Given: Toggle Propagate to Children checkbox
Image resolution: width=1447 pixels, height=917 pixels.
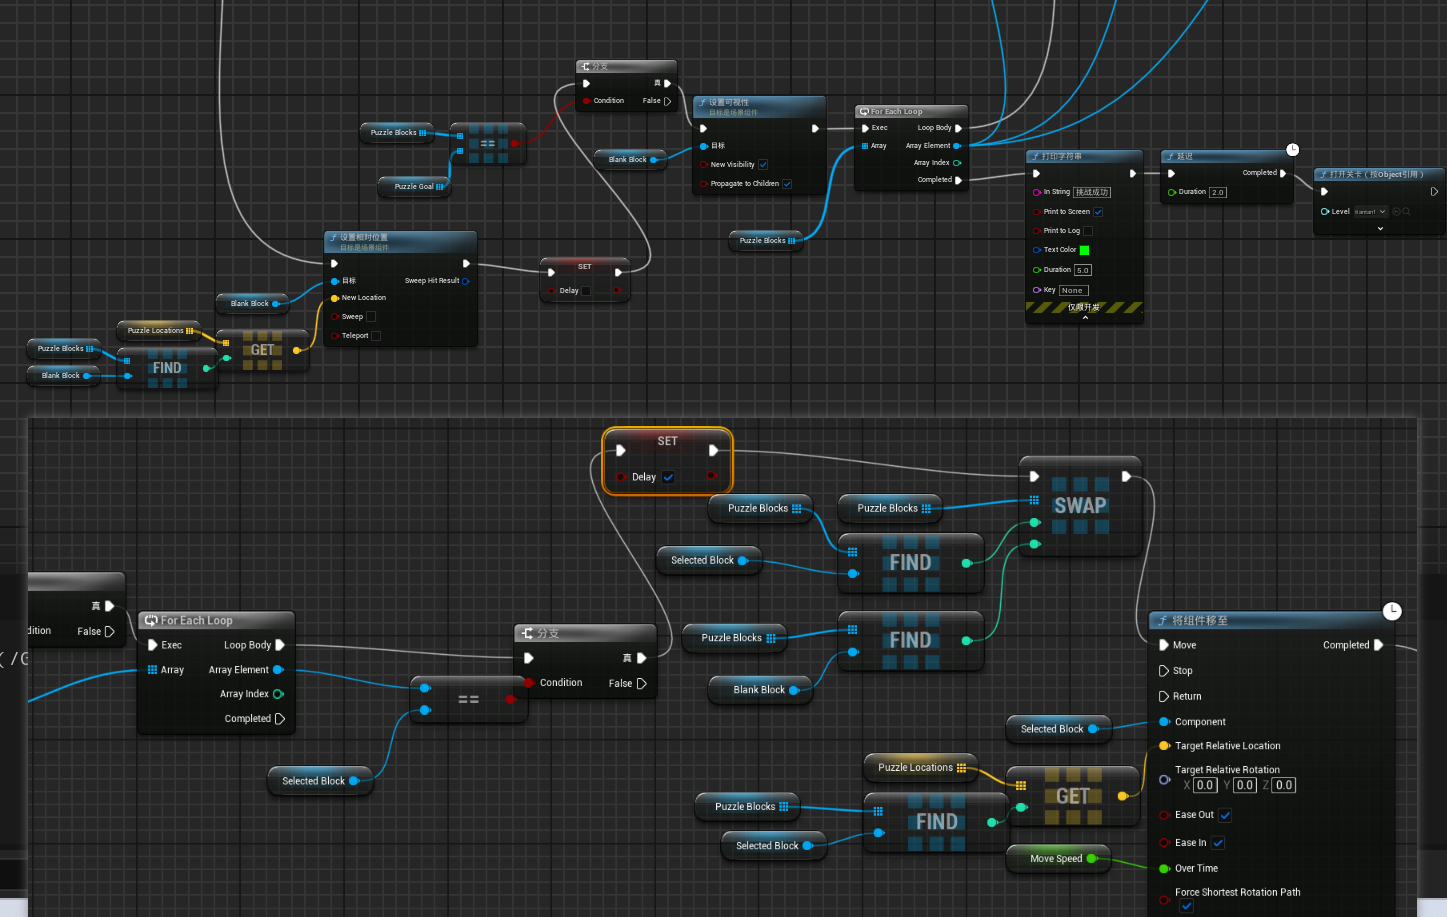Looking at the screenshot, I should [x=787, y=184].
